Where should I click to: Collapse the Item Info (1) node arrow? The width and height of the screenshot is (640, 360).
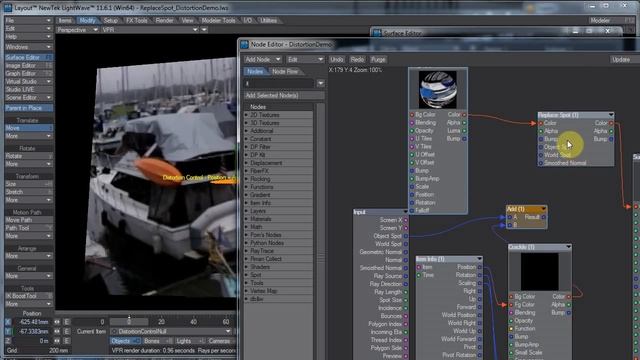[479, 259]
